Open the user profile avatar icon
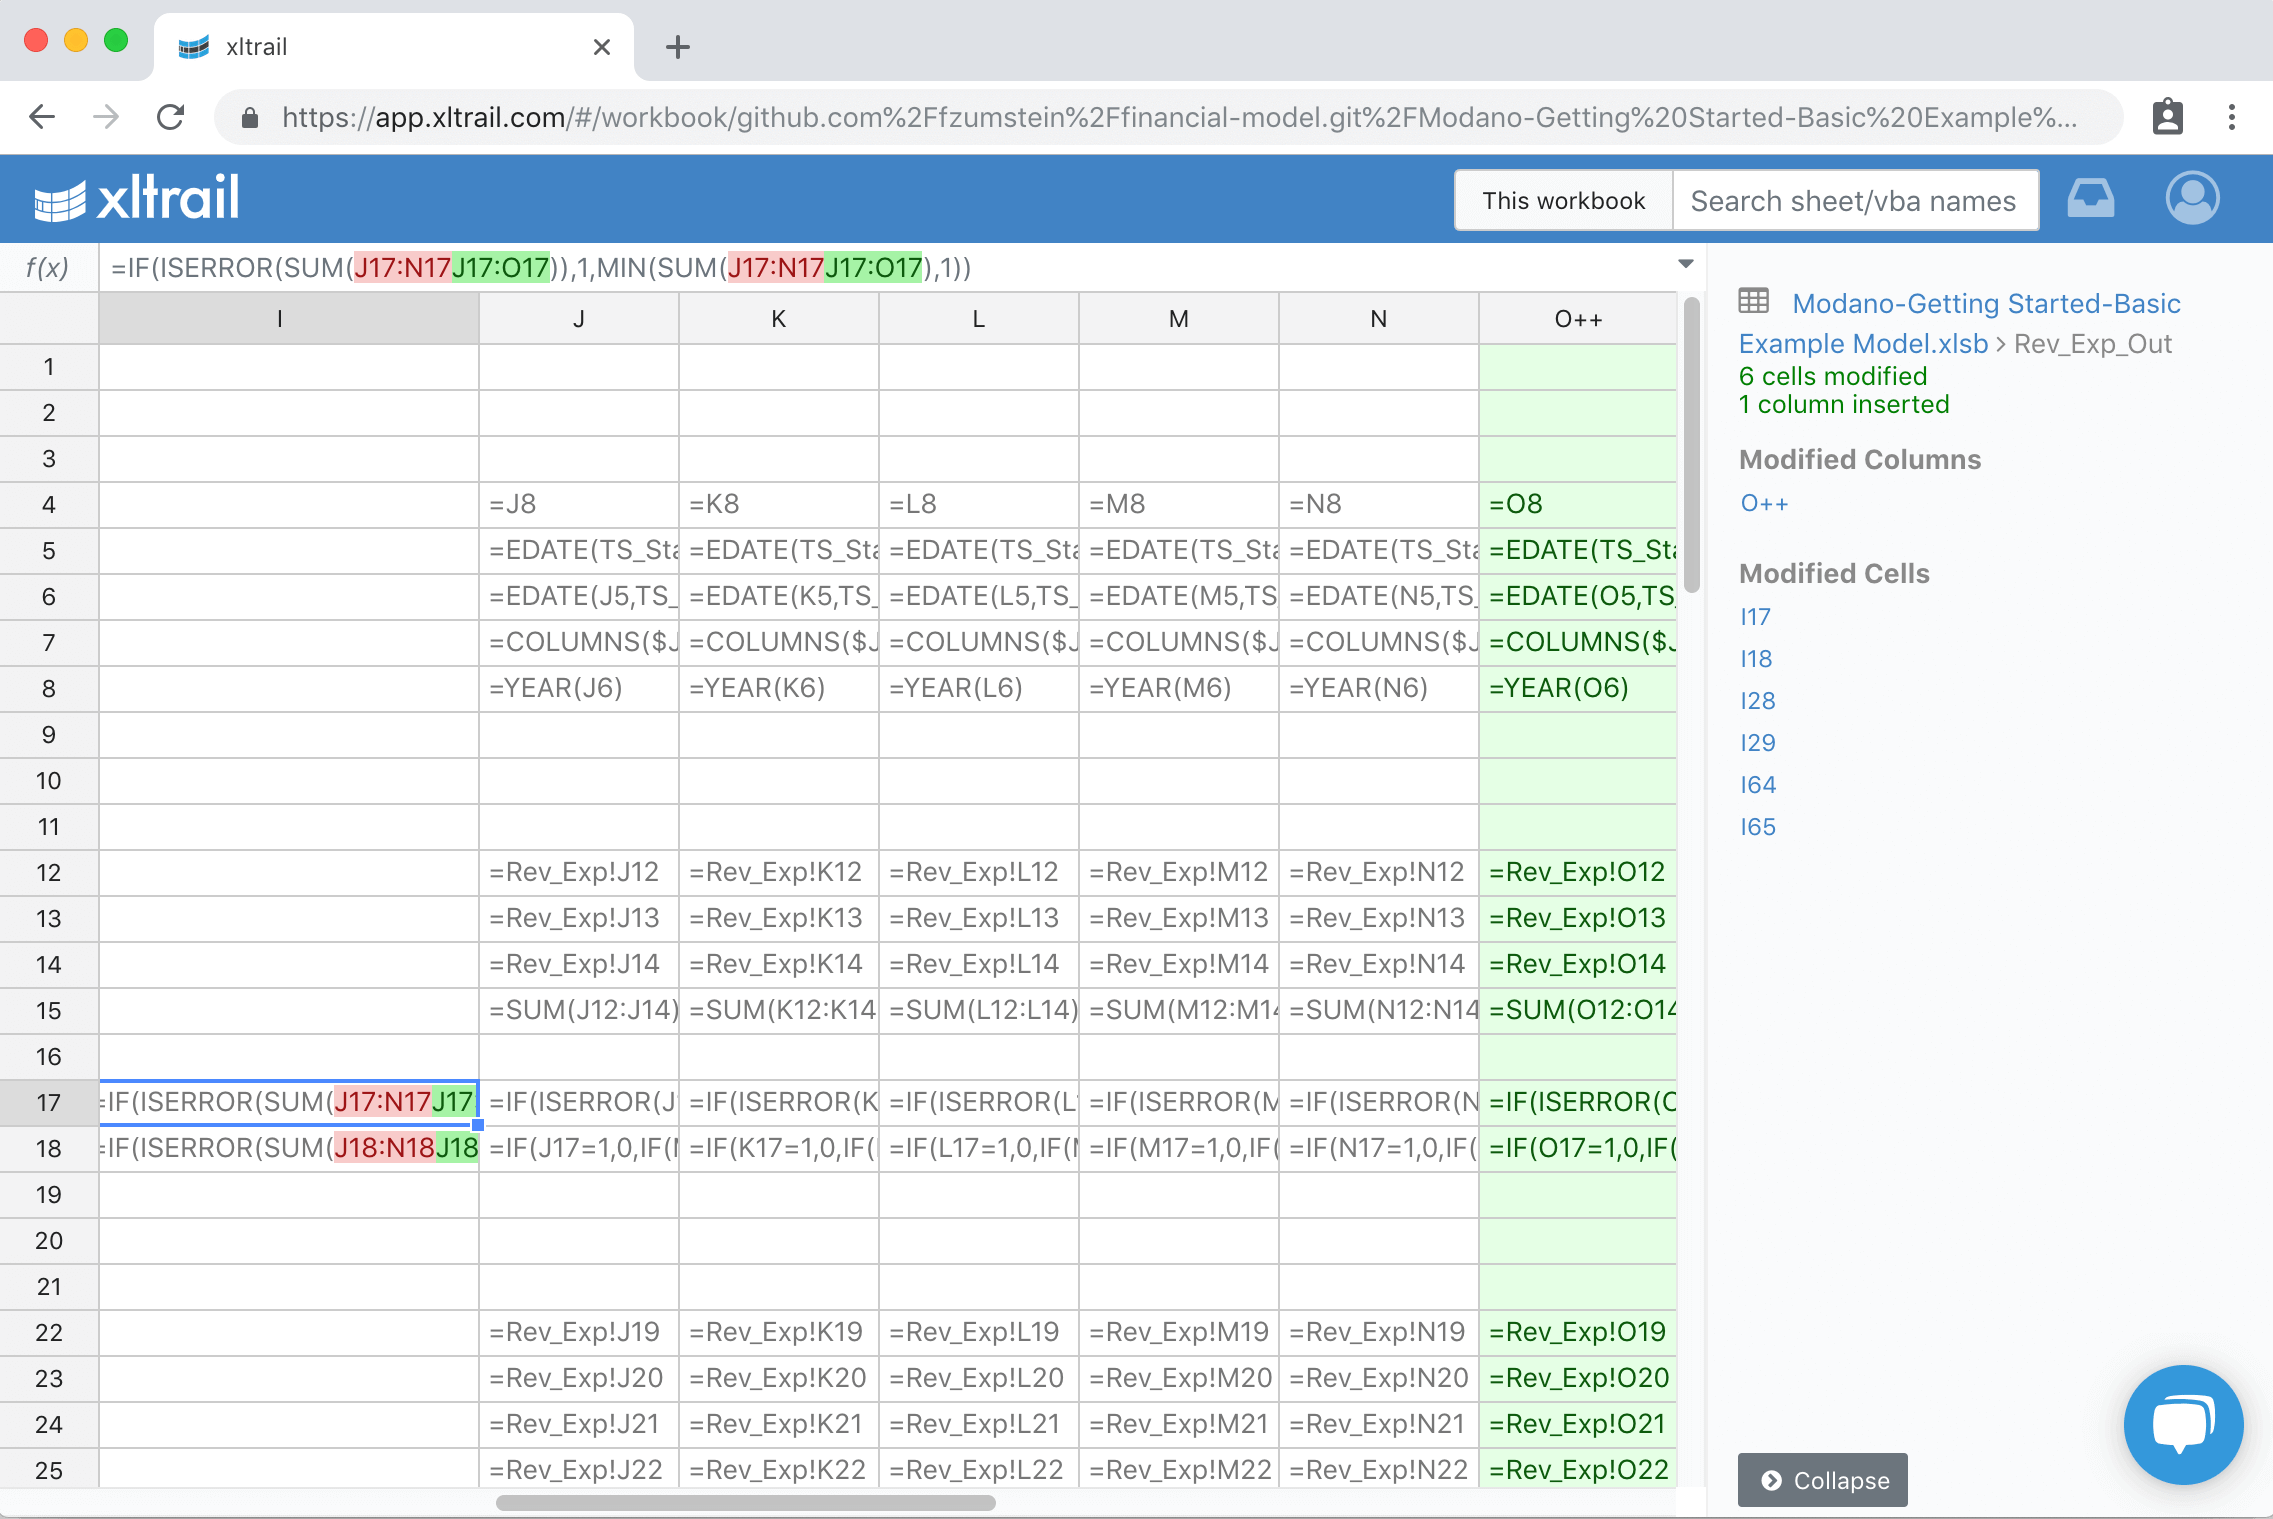Screen dimensions: 2273x1519 pos(2192,199)
